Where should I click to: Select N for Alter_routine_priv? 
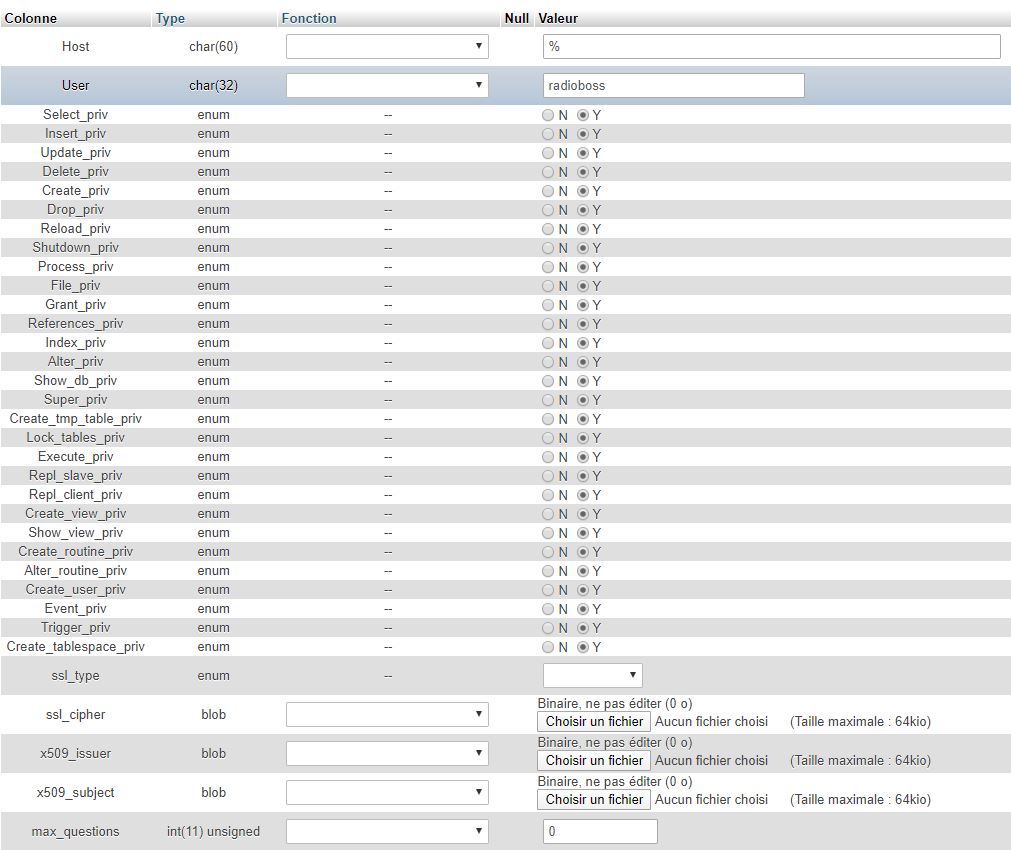[x=548, y=571]
